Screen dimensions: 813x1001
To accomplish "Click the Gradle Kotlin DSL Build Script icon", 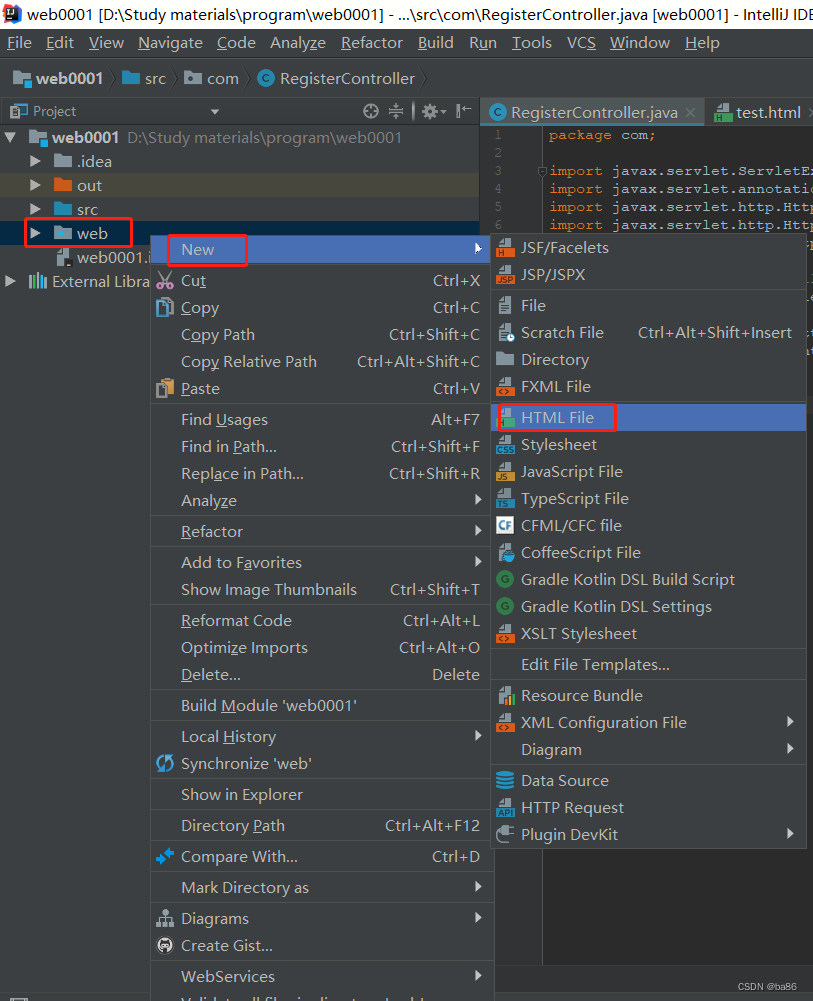I will pos(505,580).
